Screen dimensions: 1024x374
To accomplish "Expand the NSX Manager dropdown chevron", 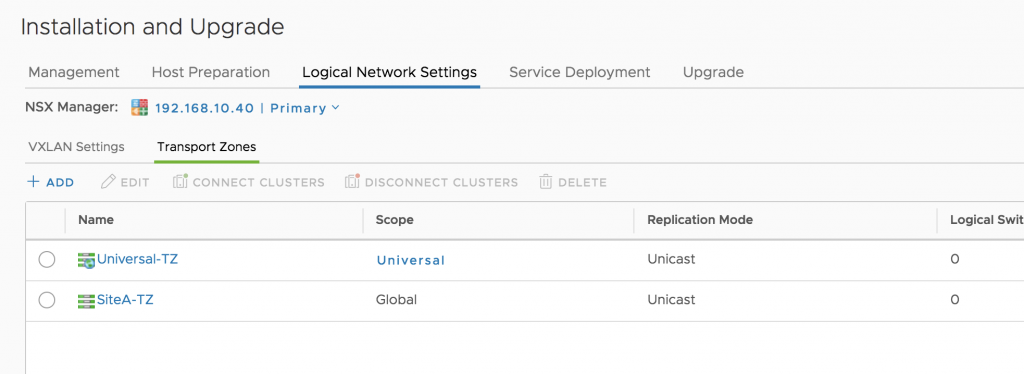I will tap(336, 108).
